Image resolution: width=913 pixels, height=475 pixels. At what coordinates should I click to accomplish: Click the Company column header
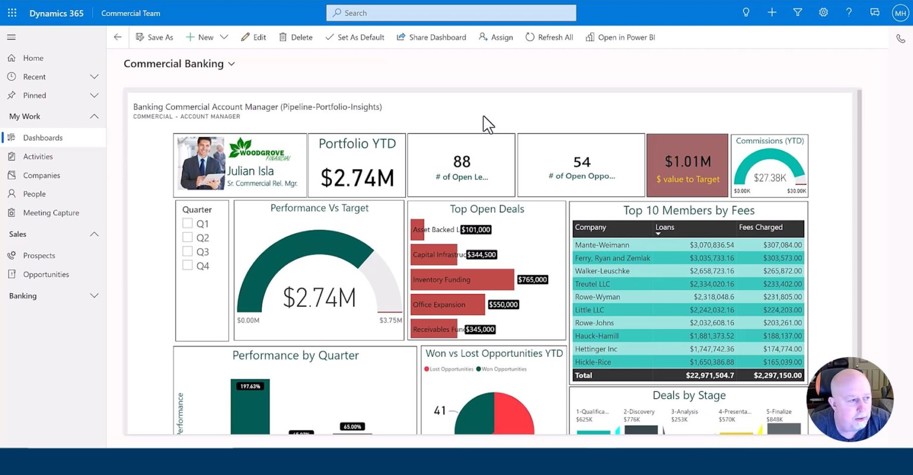[590, 227]
